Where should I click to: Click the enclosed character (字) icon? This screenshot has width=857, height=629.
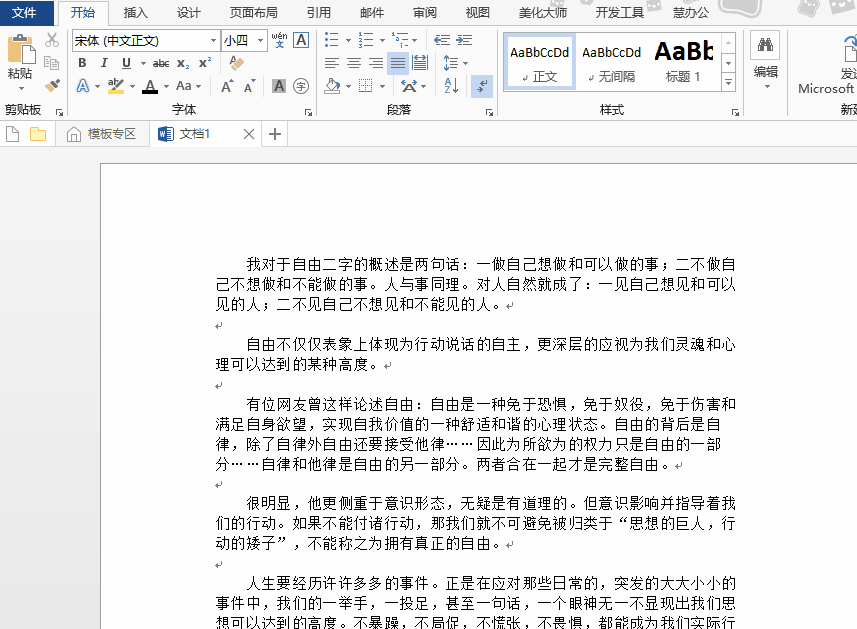tap(301, 86)
